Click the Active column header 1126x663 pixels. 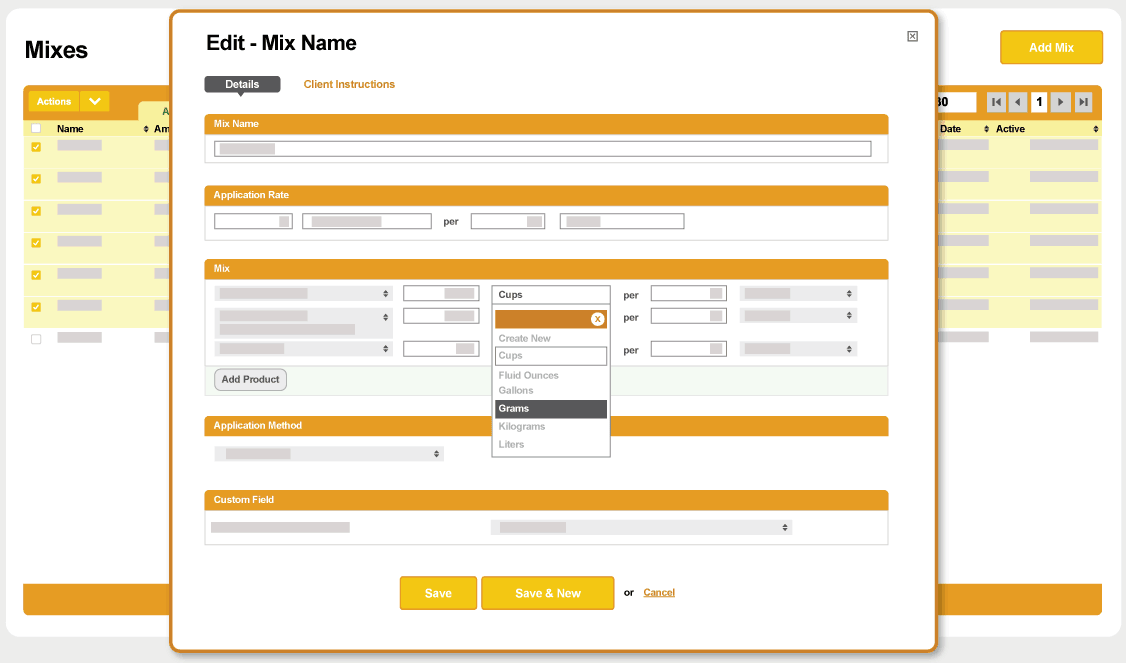click(x=1010, y=129)
